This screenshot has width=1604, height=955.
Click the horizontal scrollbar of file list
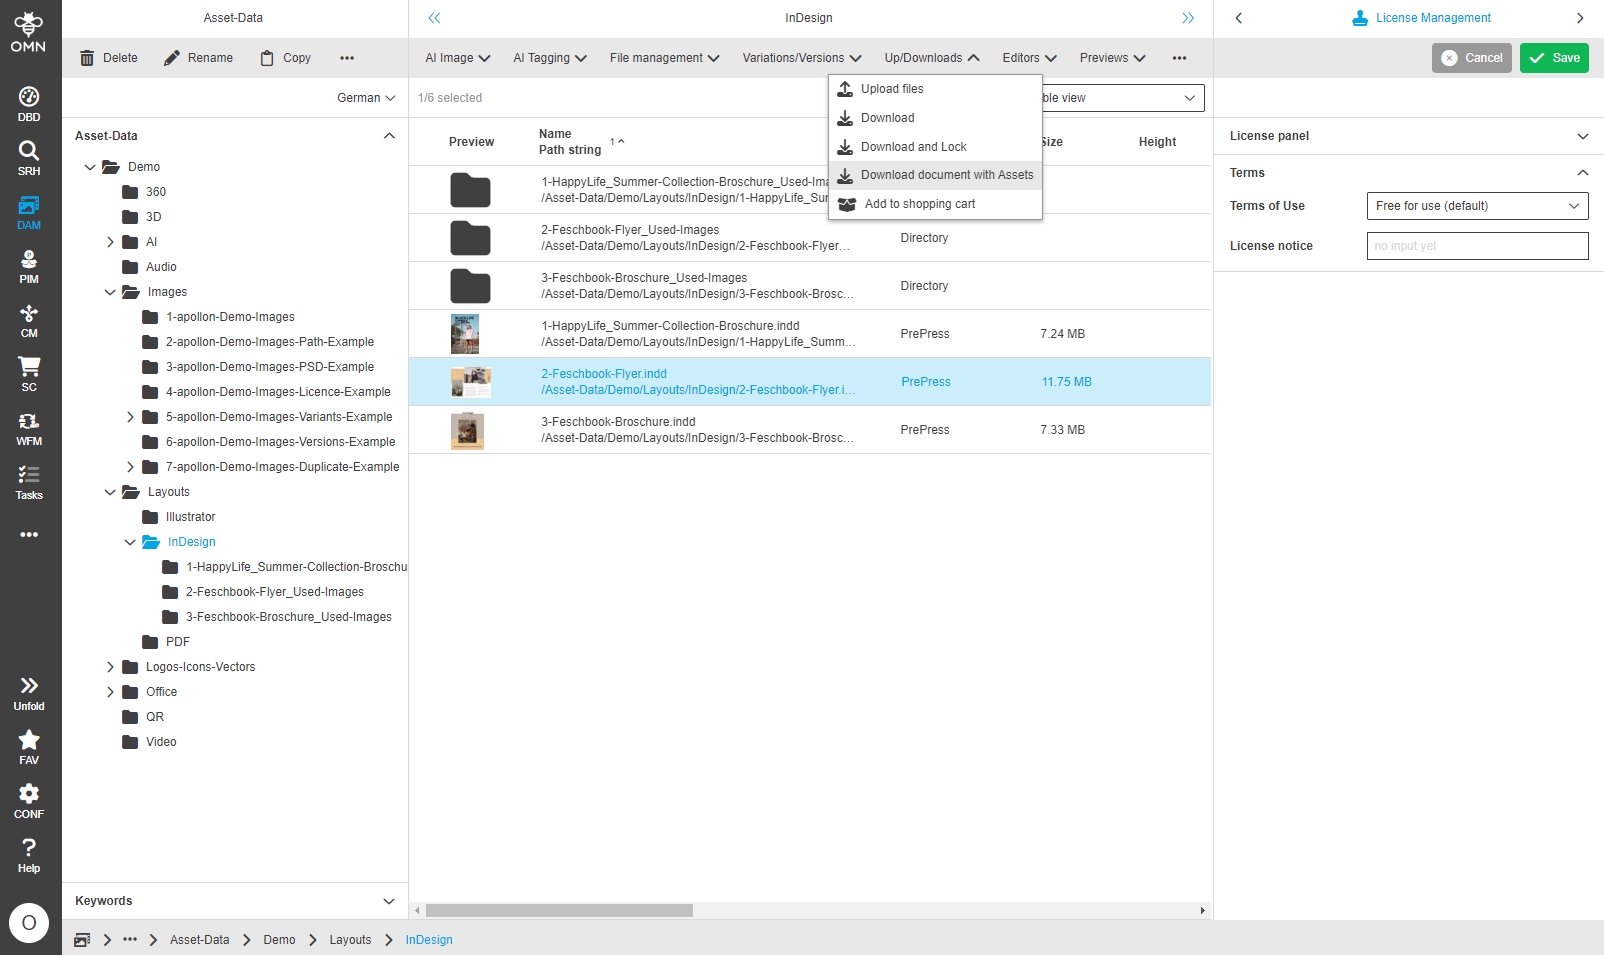559,911
